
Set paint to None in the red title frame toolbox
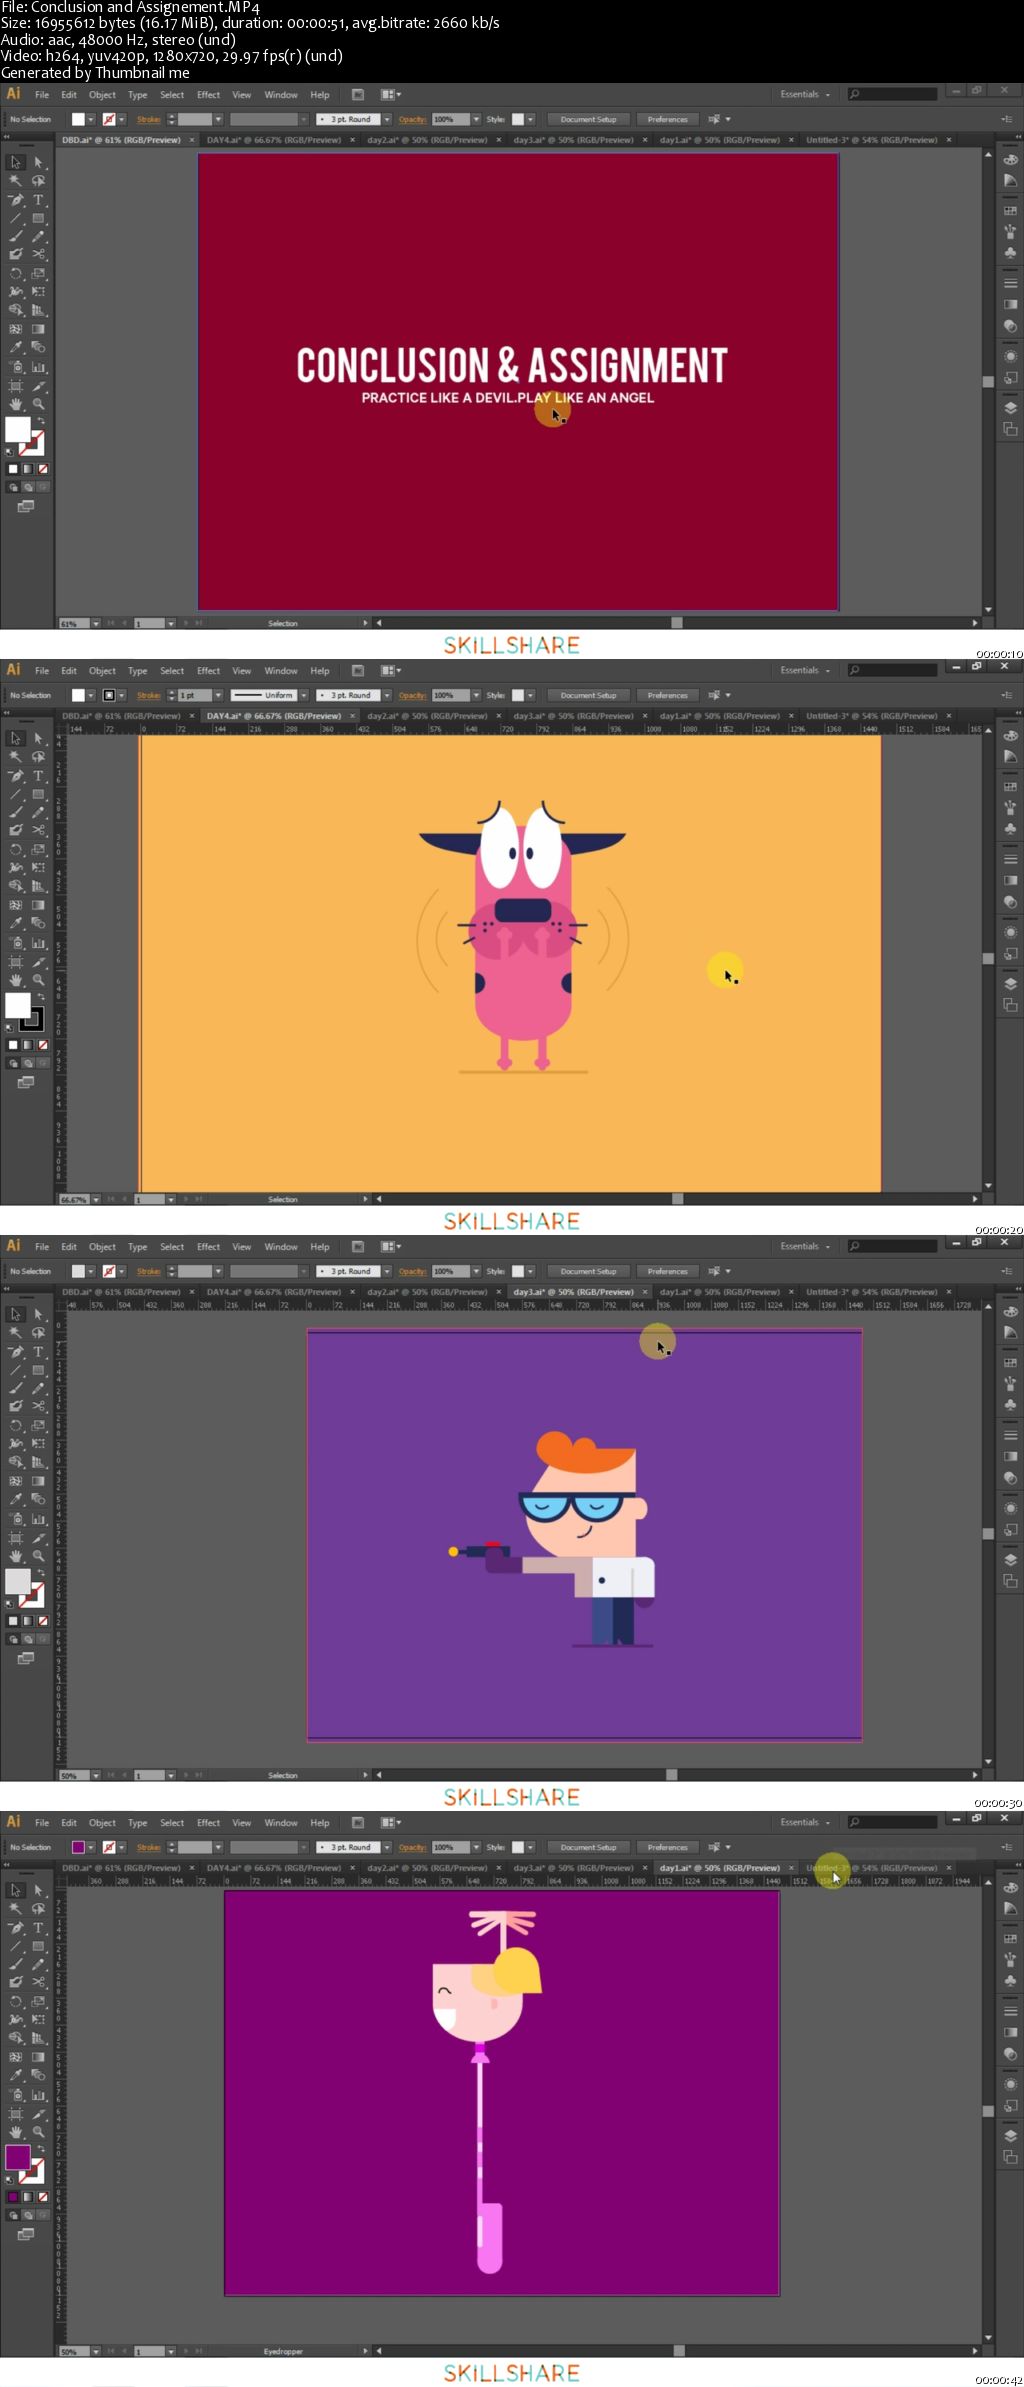click(43, 468)
